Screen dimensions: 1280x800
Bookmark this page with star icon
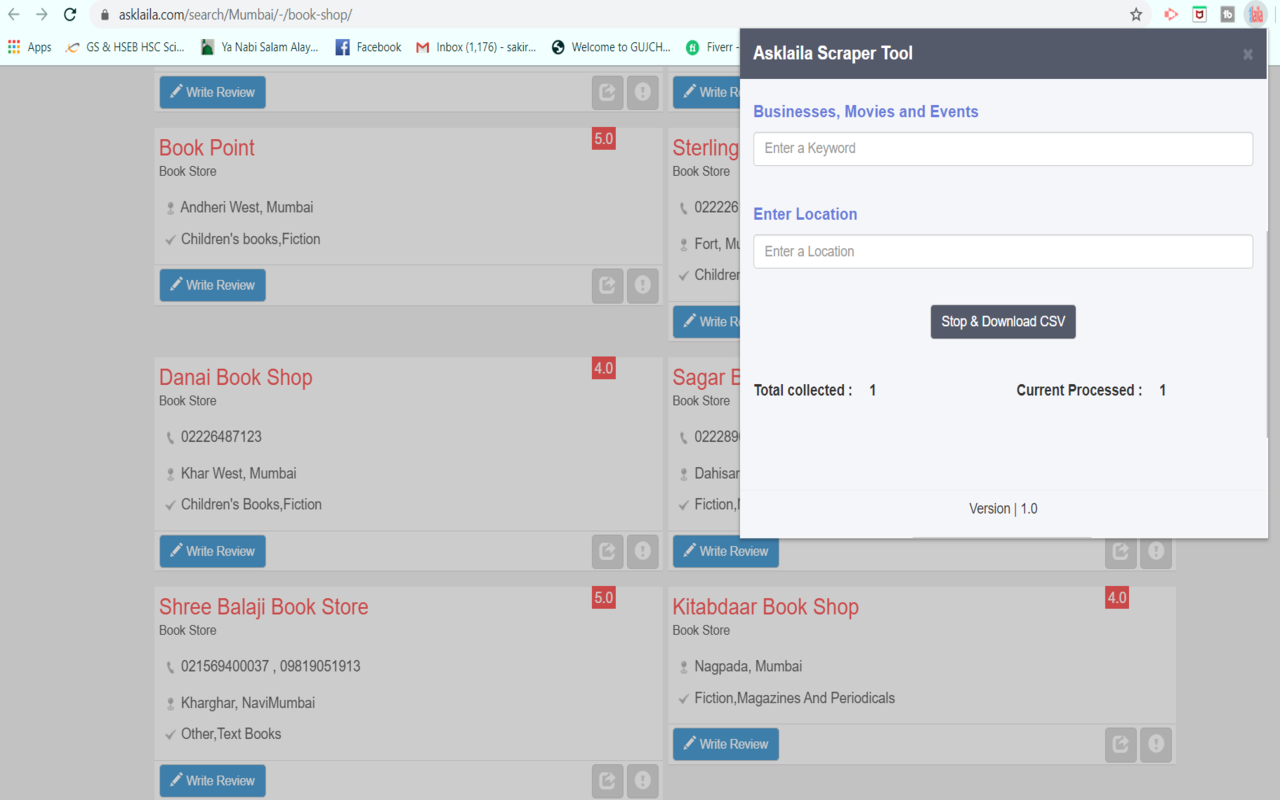click(x=1136, y=14)
